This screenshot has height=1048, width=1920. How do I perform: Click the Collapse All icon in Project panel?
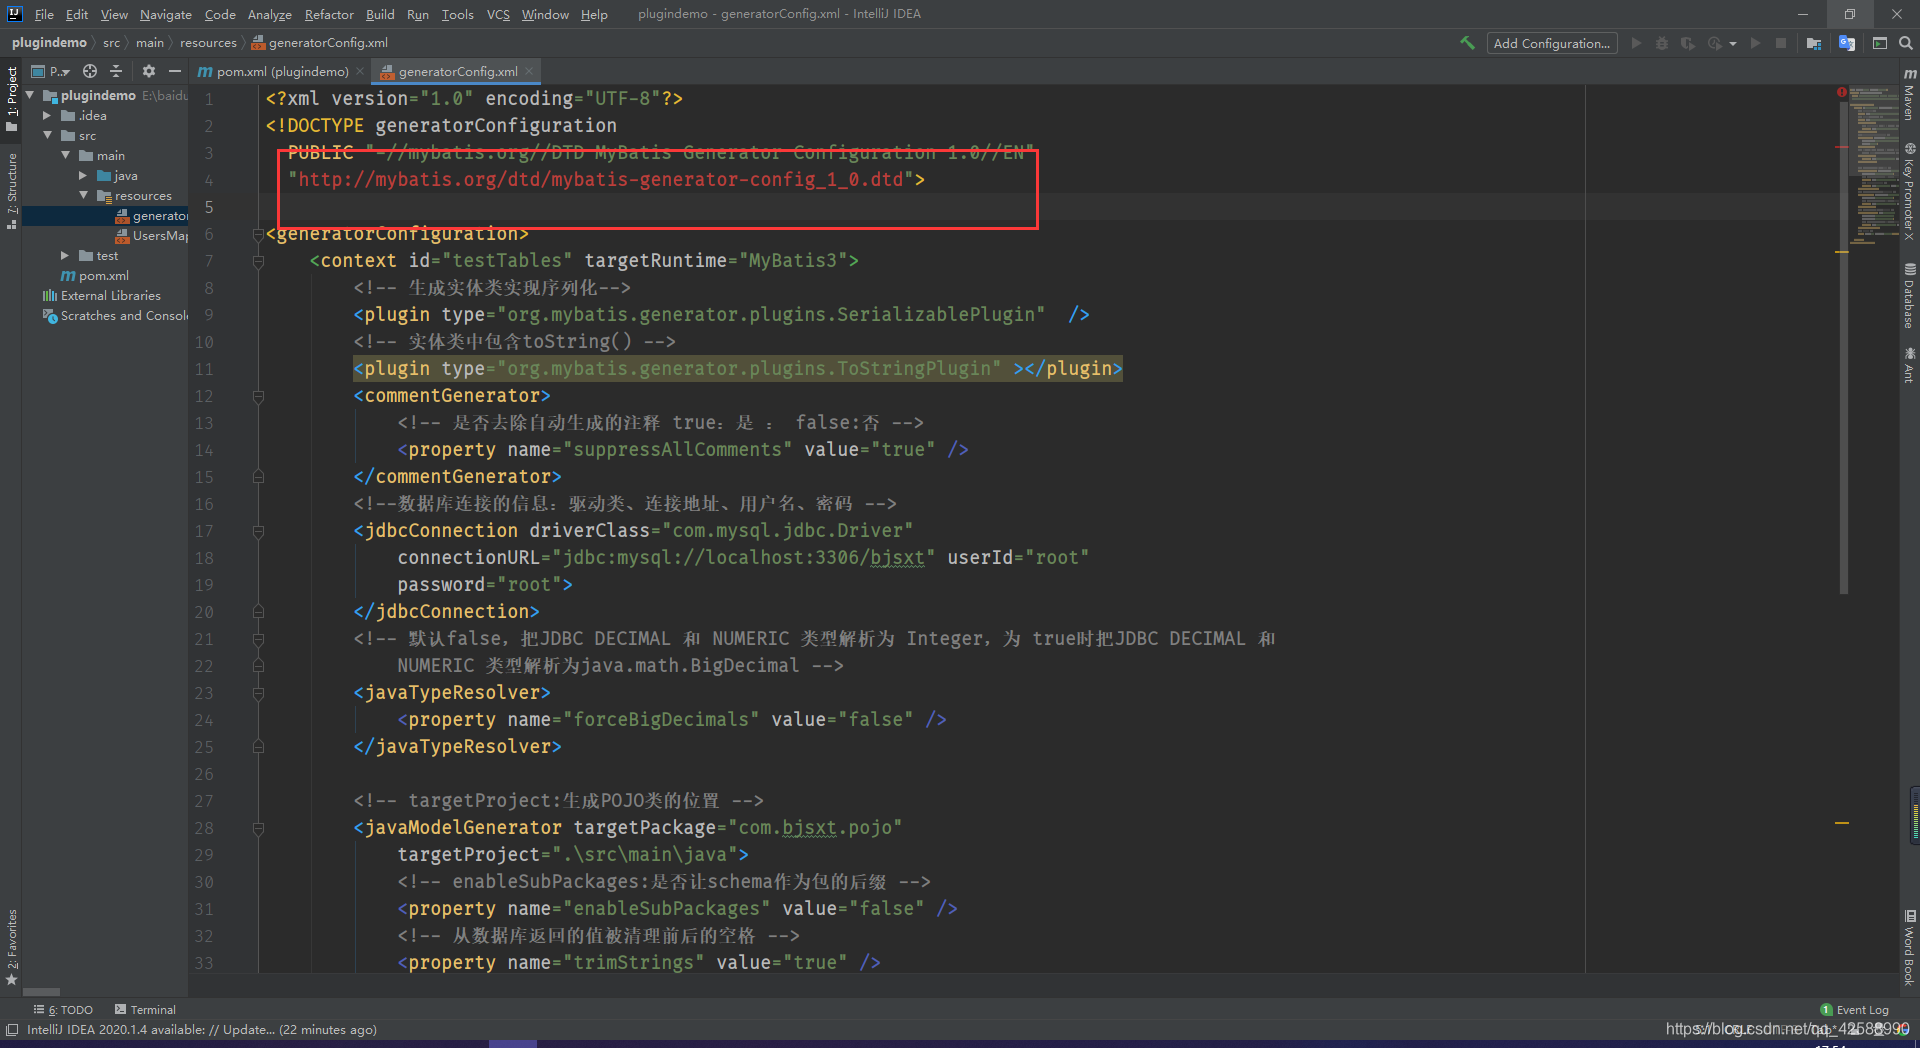point(116,71)
